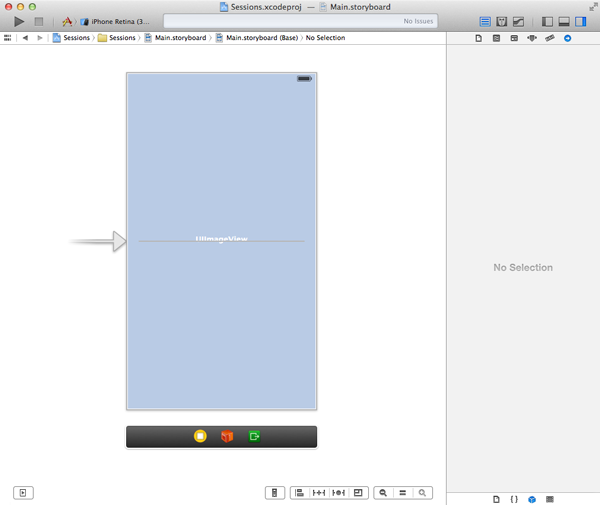Image resolution: width=600 pixels, height=505 pixels.
Task: Open the No Selection jump bar item
Action: pyautogui.click(x=325, y=38)
